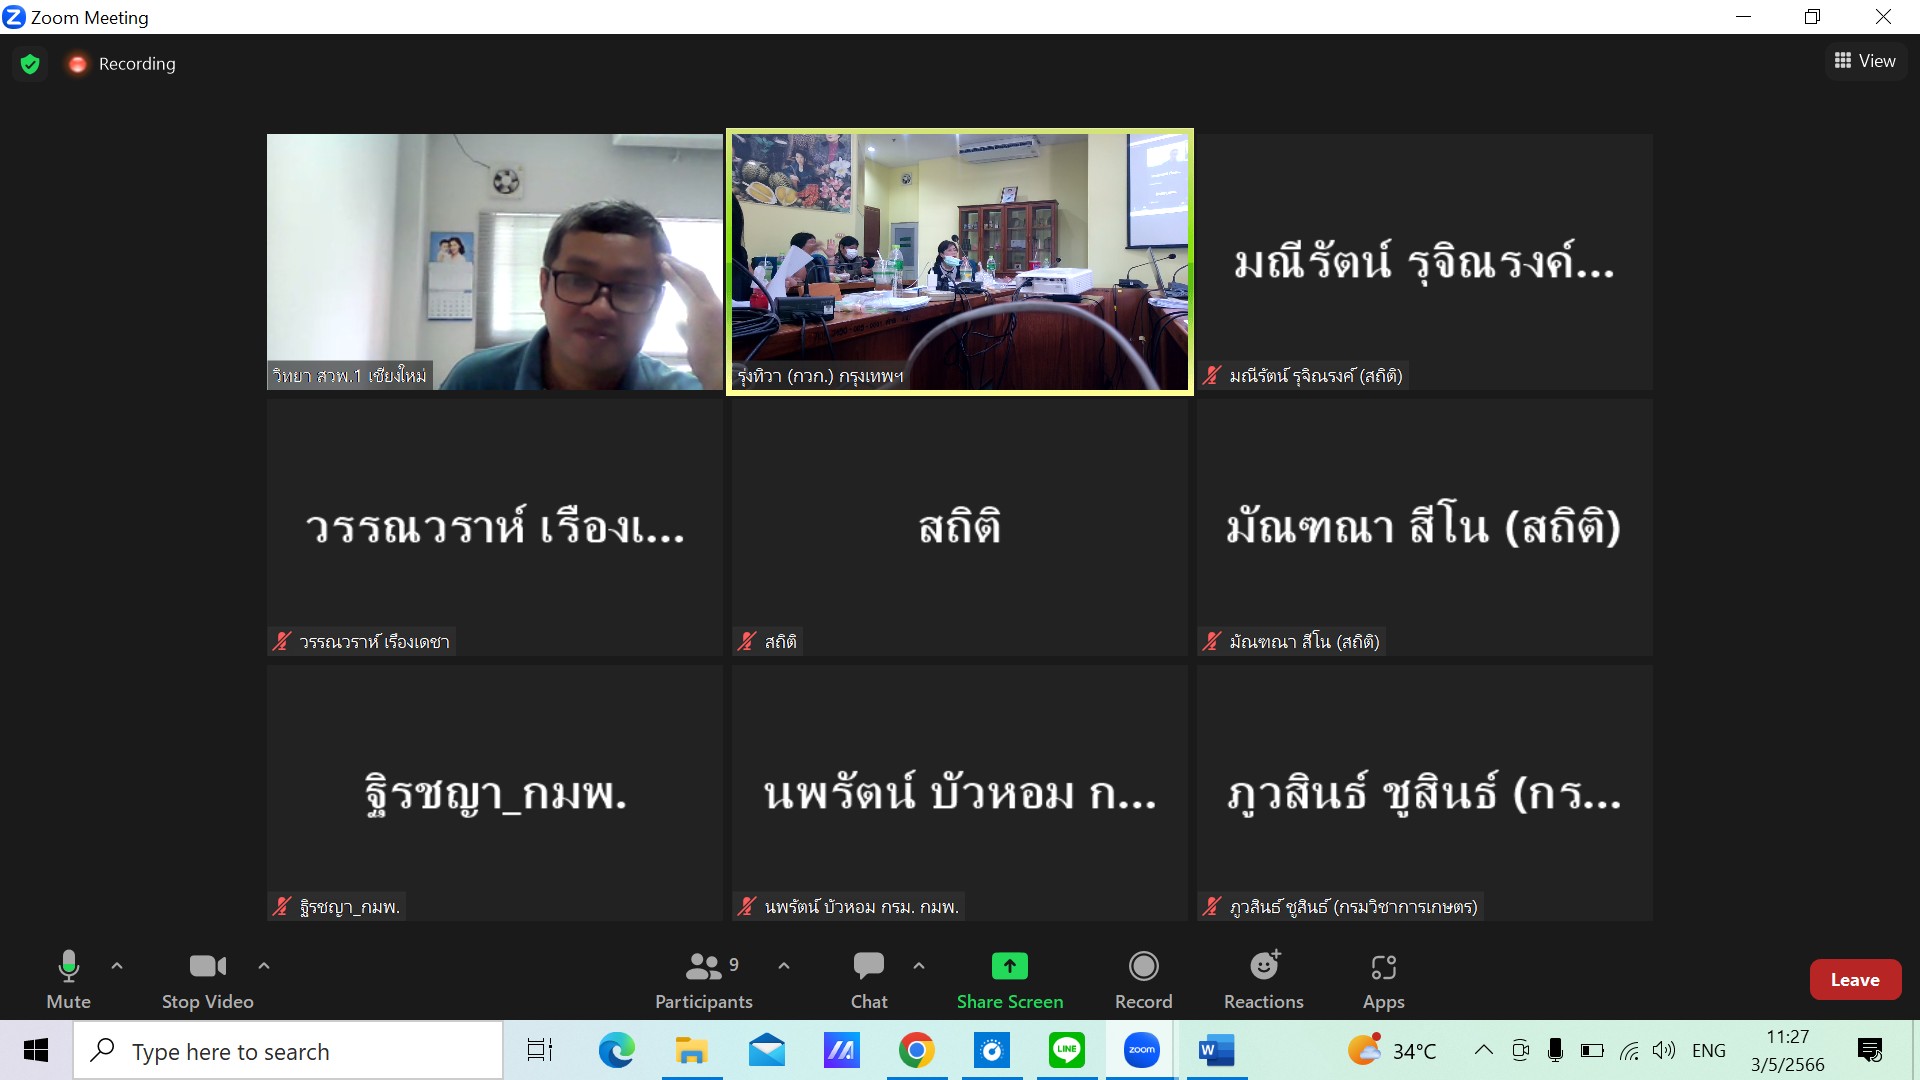This screenshot has height=1080, width=1920.
Task: Click muted mic icon of มัณฑณา สีโน
Action: point(1212,642)
